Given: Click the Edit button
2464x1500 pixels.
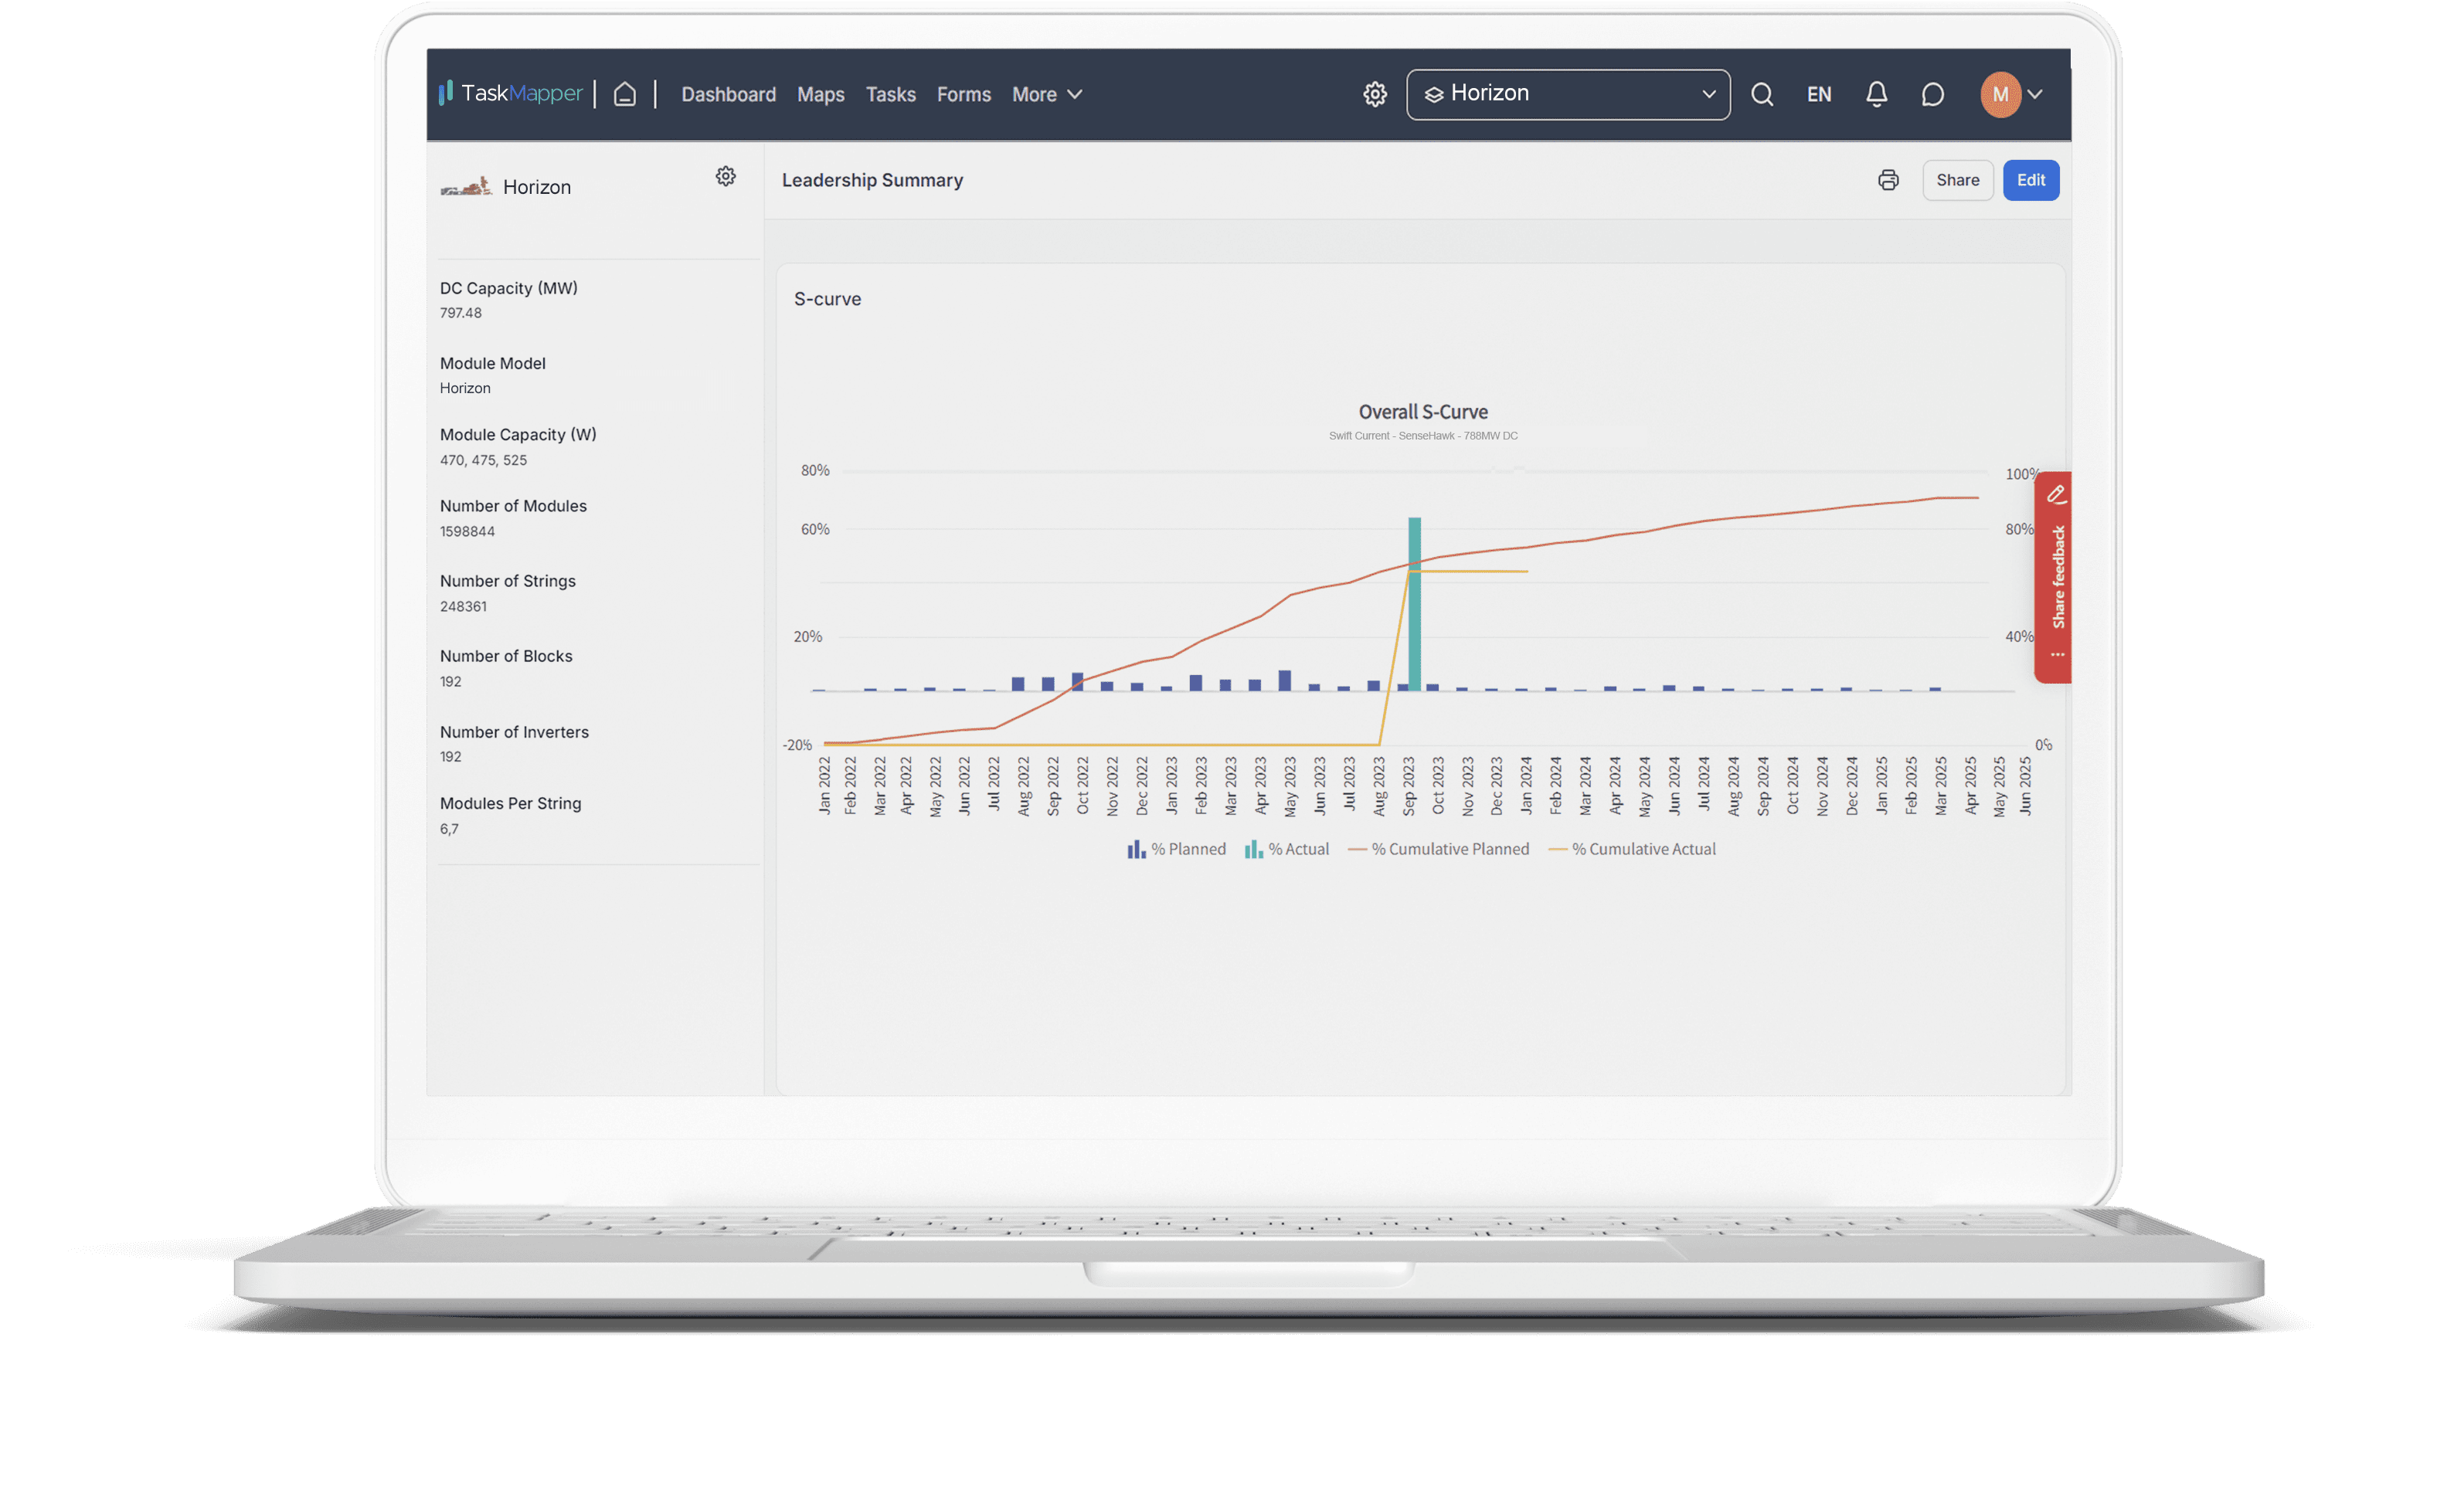Looking at the screenshot, I should pos(2031,180).
